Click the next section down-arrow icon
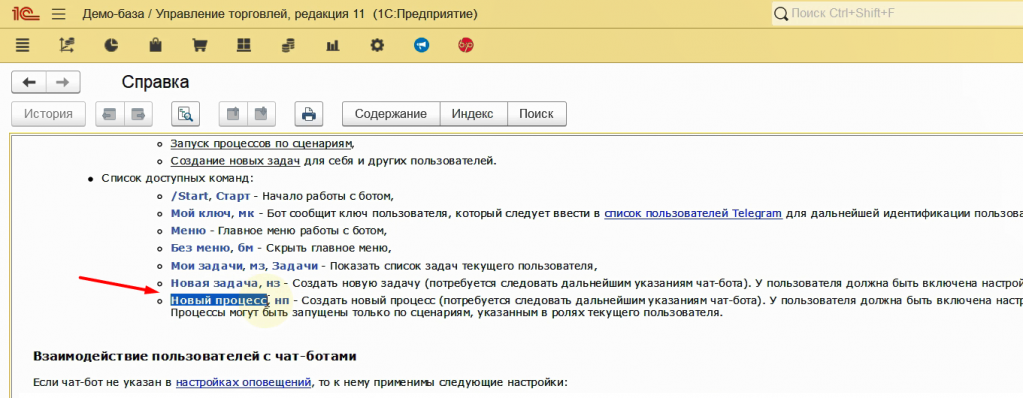 tap(261, 114)
